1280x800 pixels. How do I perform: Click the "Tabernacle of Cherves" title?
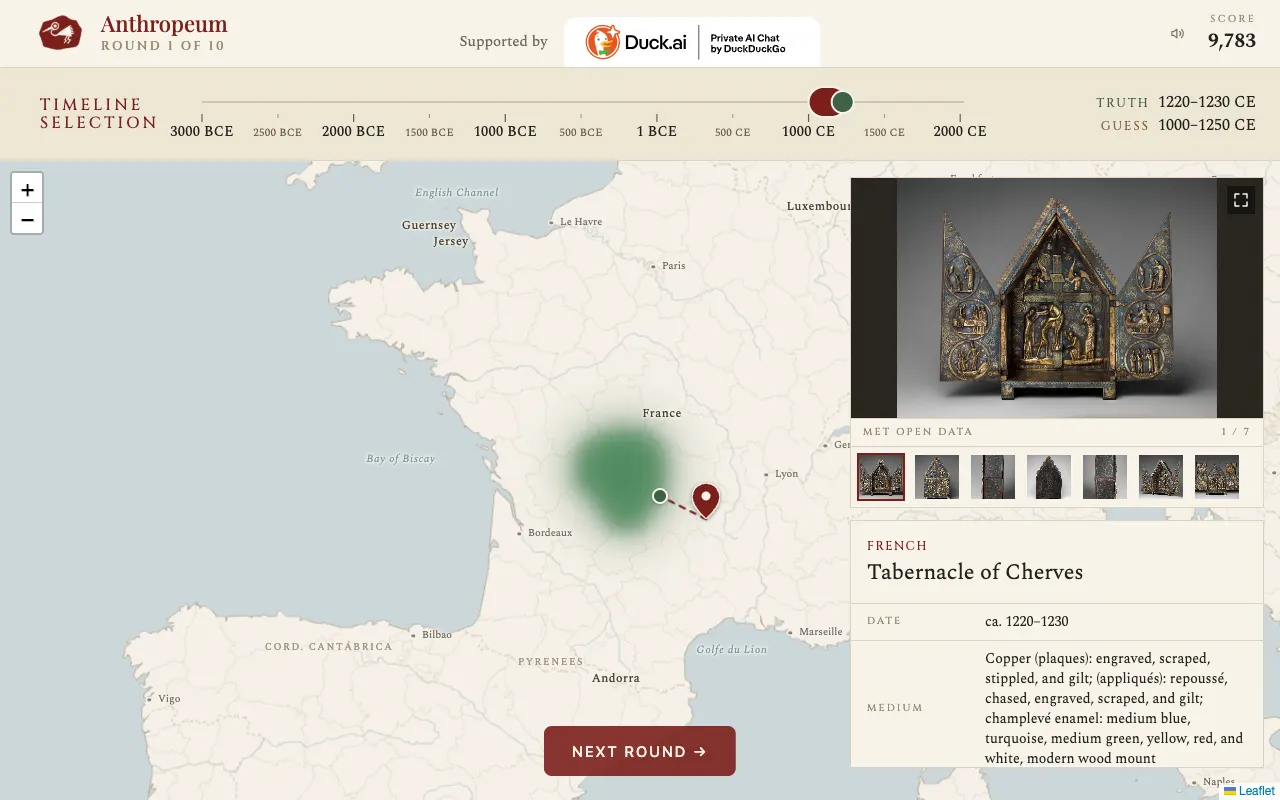click(975, 572)
